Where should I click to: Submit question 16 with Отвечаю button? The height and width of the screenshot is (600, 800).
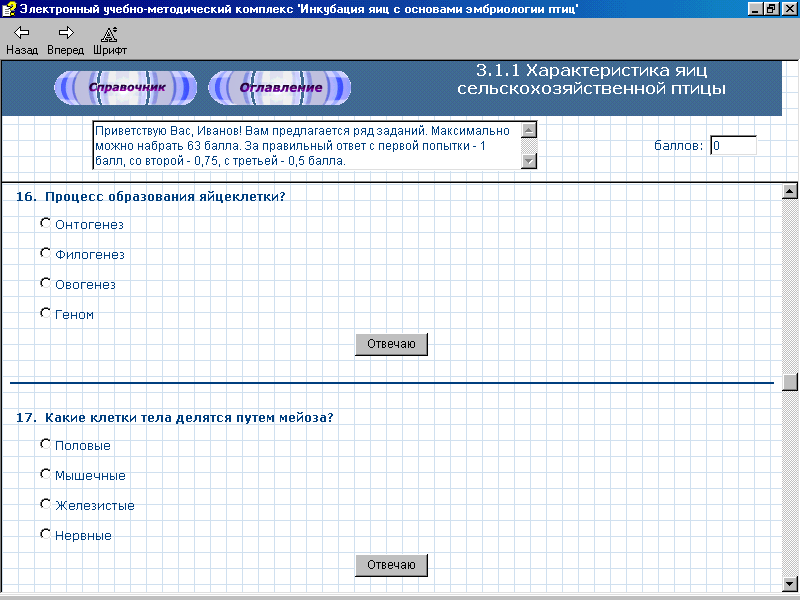point(391,344)
